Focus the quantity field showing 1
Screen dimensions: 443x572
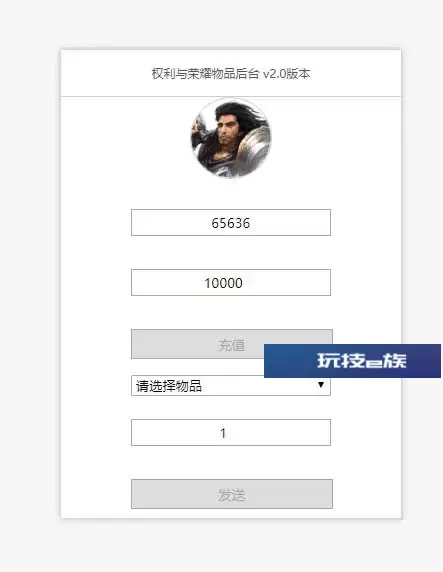pyautogui.click(x=231, y=432)
